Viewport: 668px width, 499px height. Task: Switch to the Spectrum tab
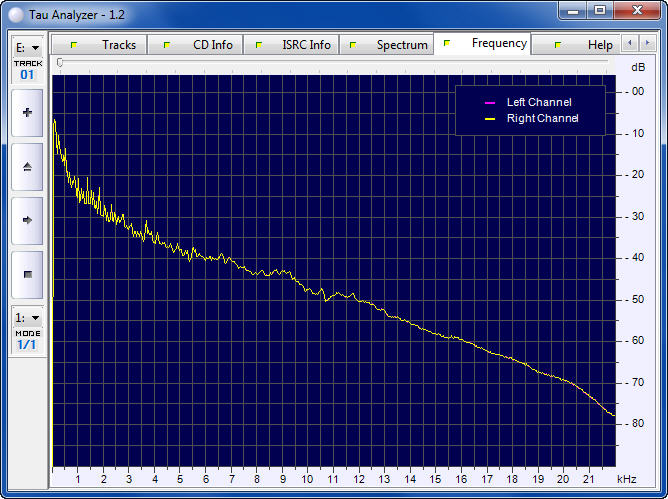tap(386, 45)
